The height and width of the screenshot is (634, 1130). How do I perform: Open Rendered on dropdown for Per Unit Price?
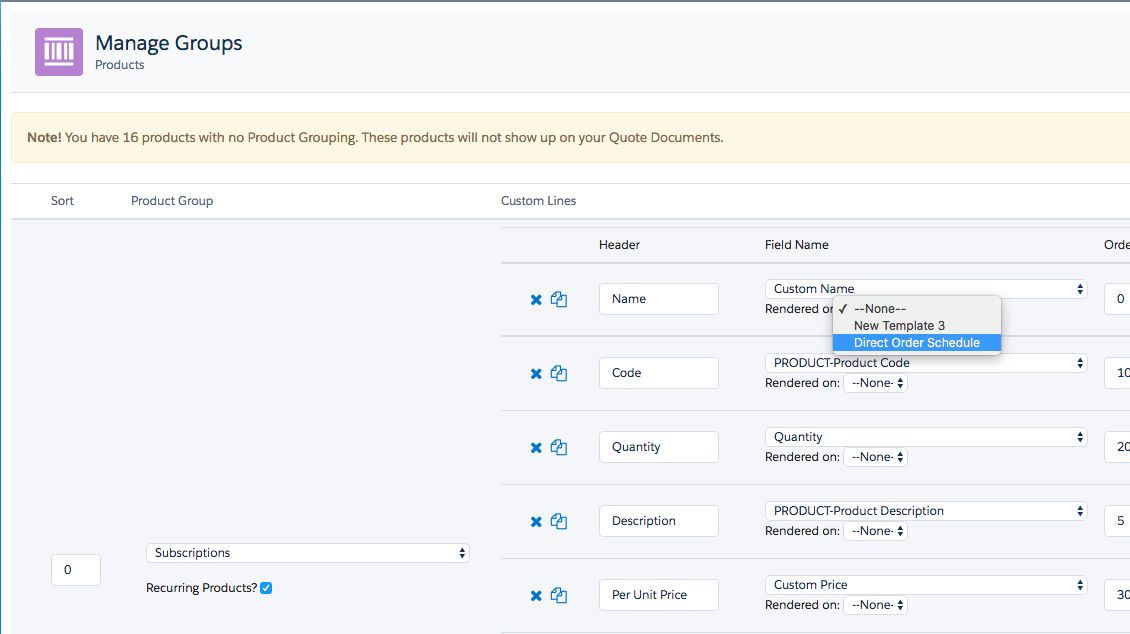click(876, 605)
